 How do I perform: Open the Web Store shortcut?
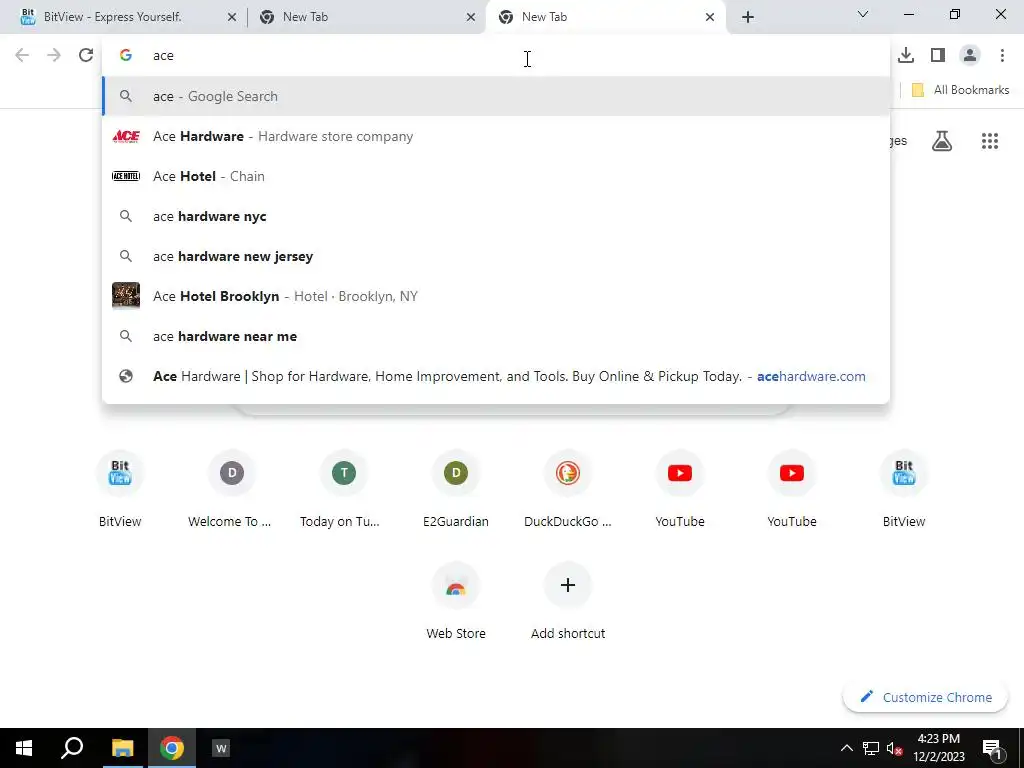click(x=456, y=601)
